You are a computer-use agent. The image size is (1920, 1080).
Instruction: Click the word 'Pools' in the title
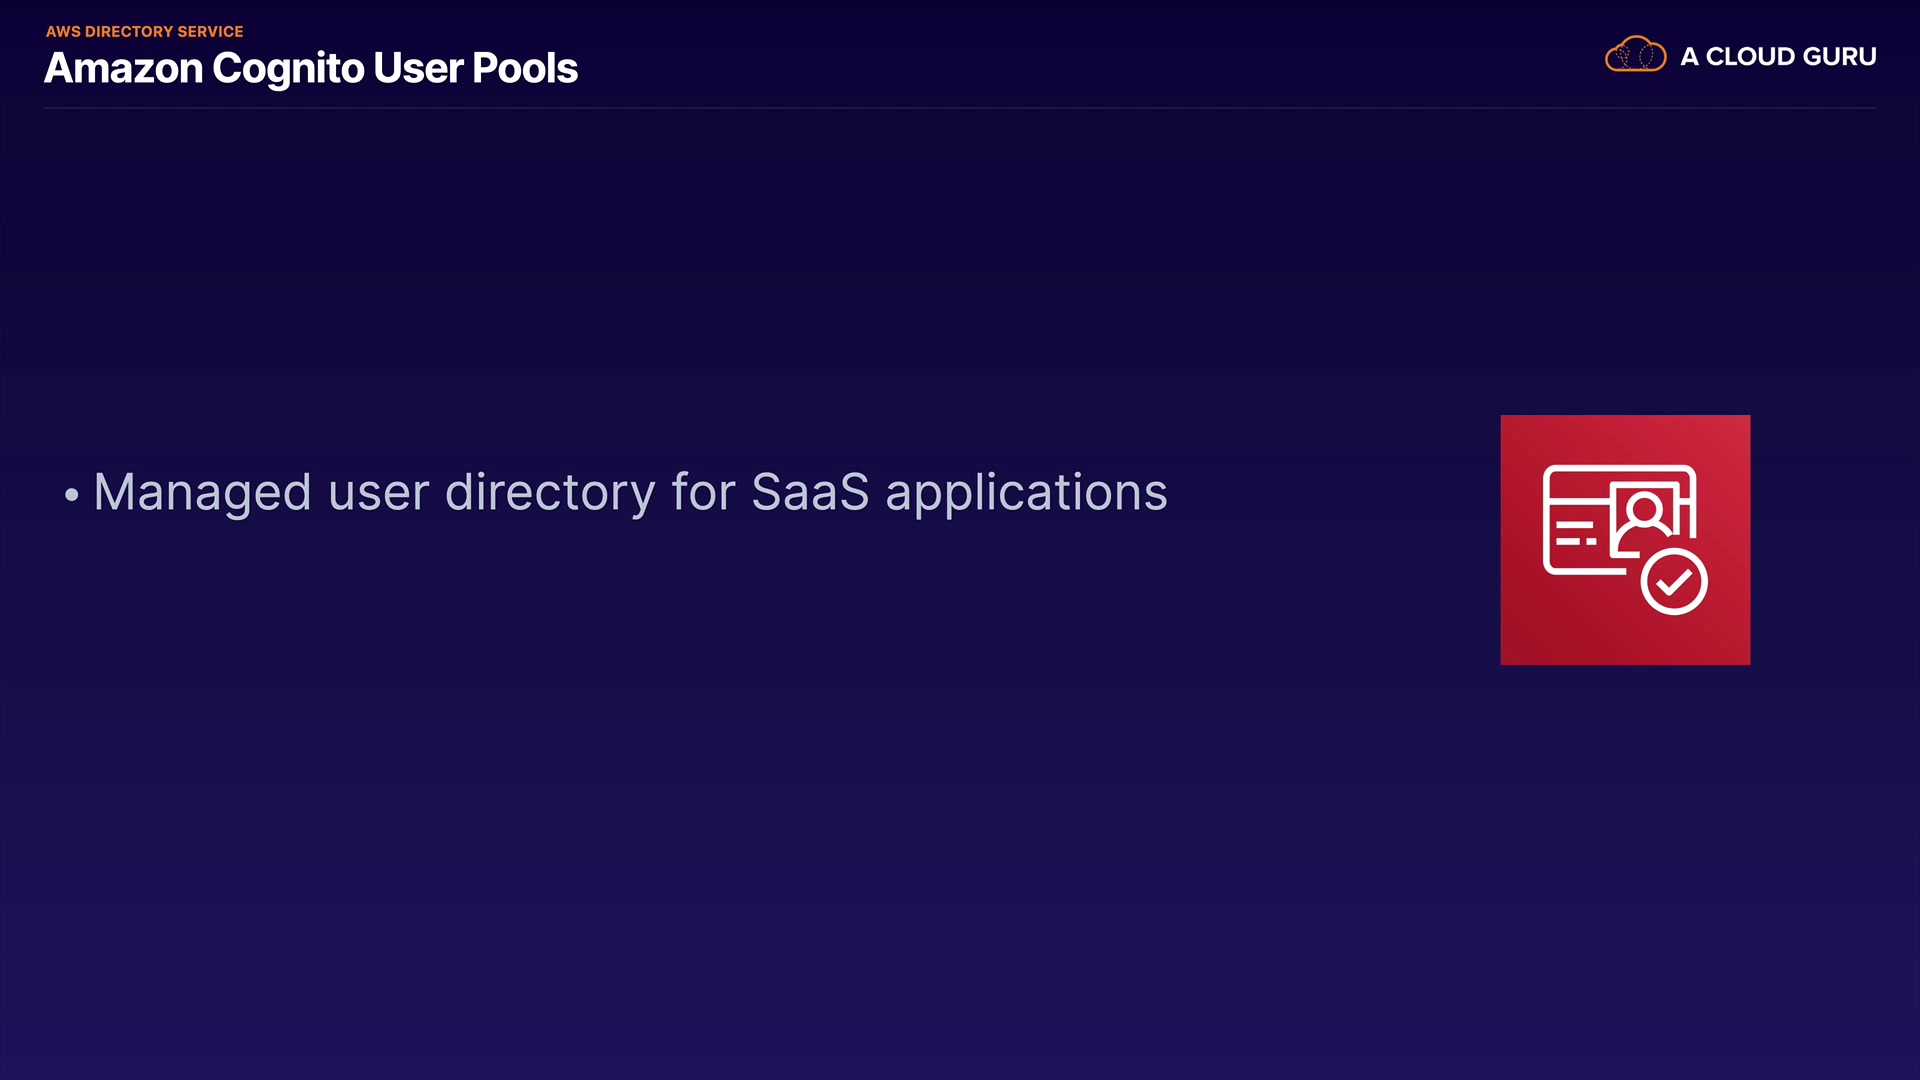(524, 68)
